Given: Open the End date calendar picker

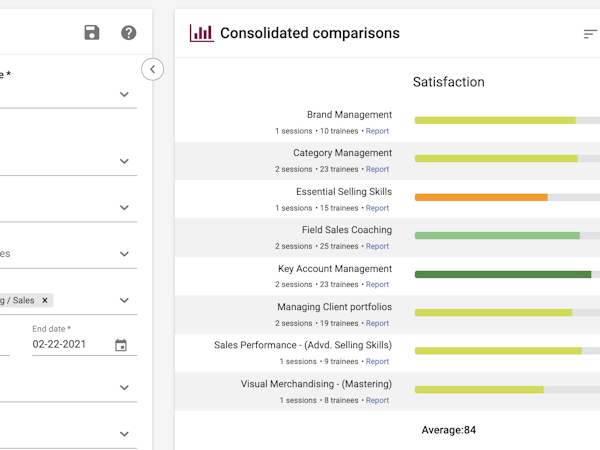Looking at the screenshot, I should (x=121, y=345).
